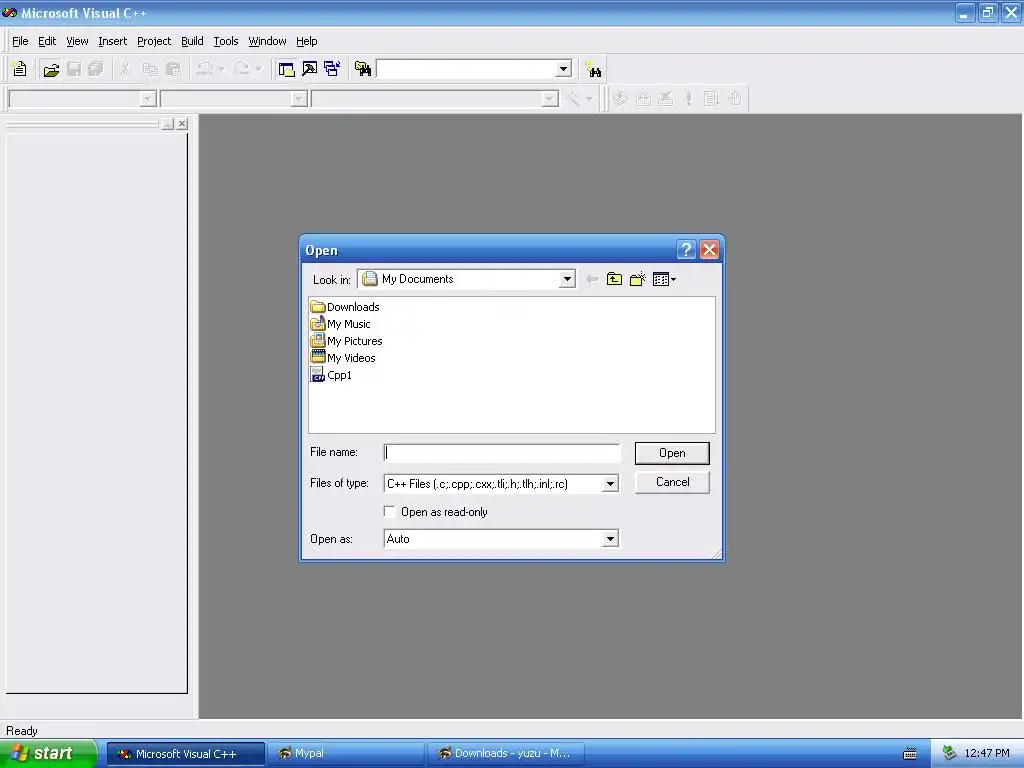Click the dialog Help question mark button
This screenshot has width=1024, height=768.
686,249
